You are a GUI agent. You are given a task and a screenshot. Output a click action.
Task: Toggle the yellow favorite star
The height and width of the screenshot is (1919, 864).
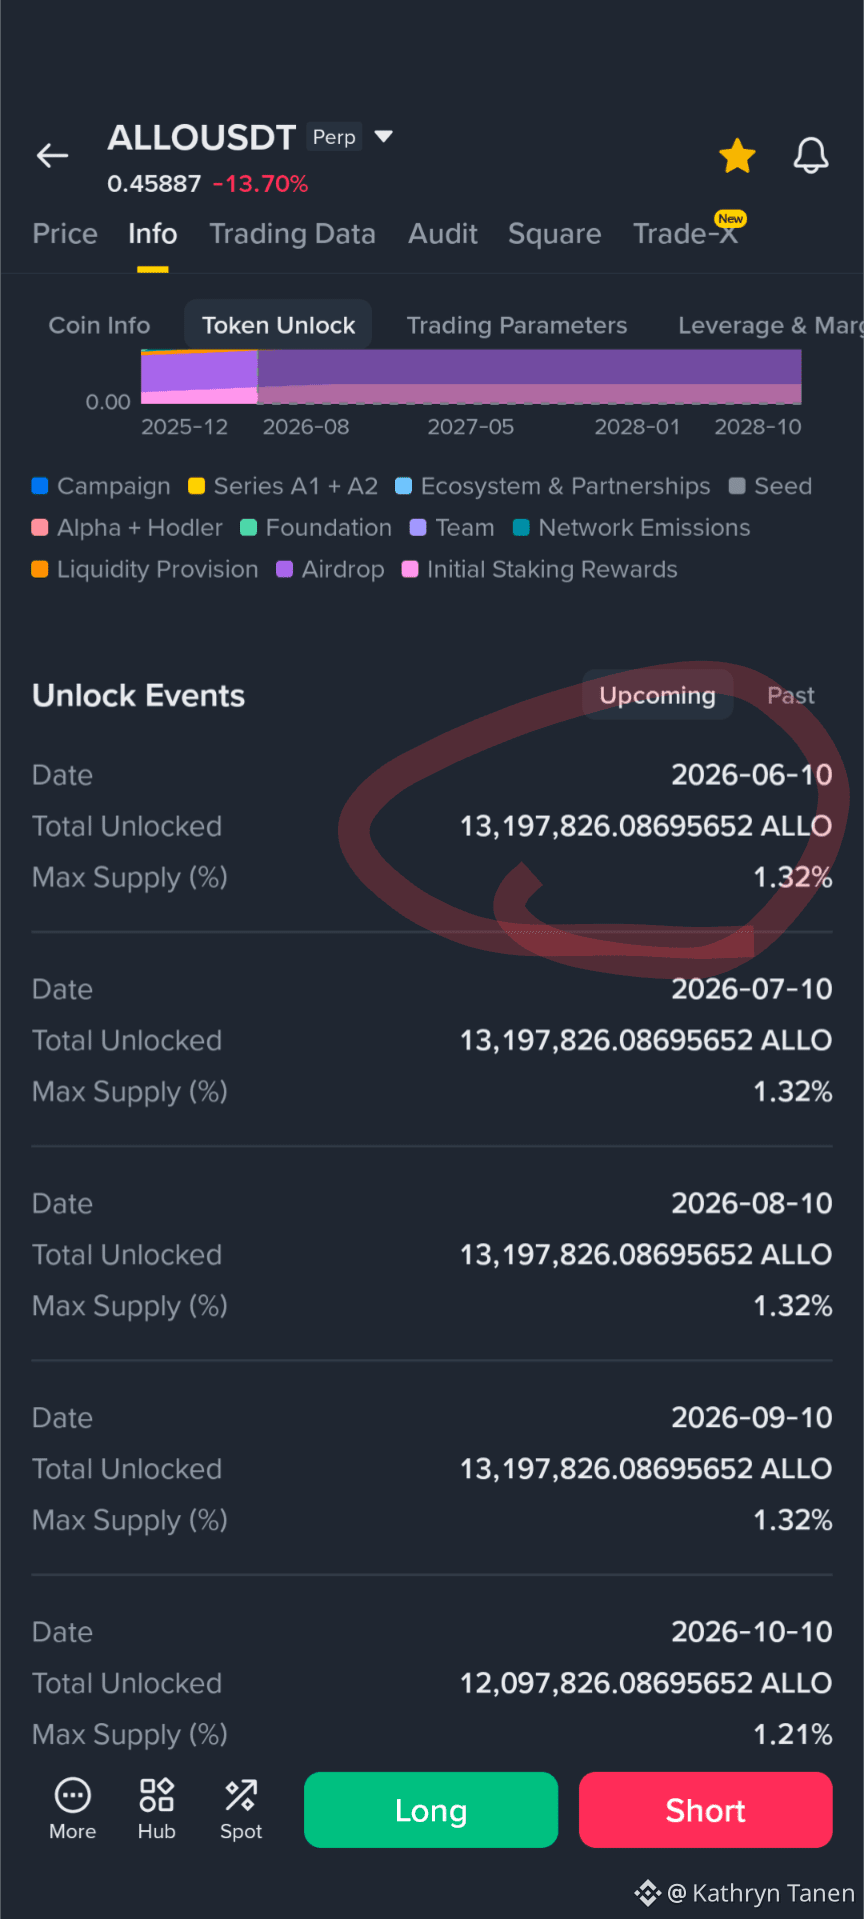(x=737, y=156)
